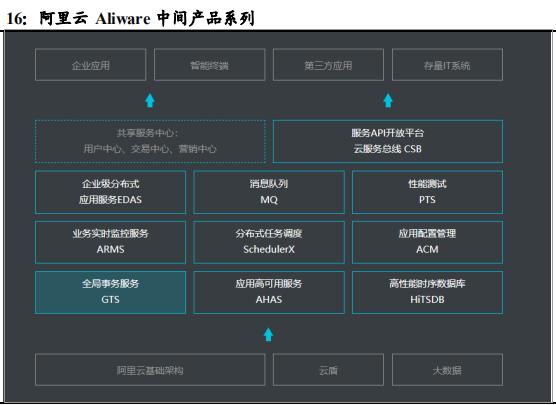Select 消息队列 MQ tile
Viewport: 556px width, 405px height.
coord(269,192)
